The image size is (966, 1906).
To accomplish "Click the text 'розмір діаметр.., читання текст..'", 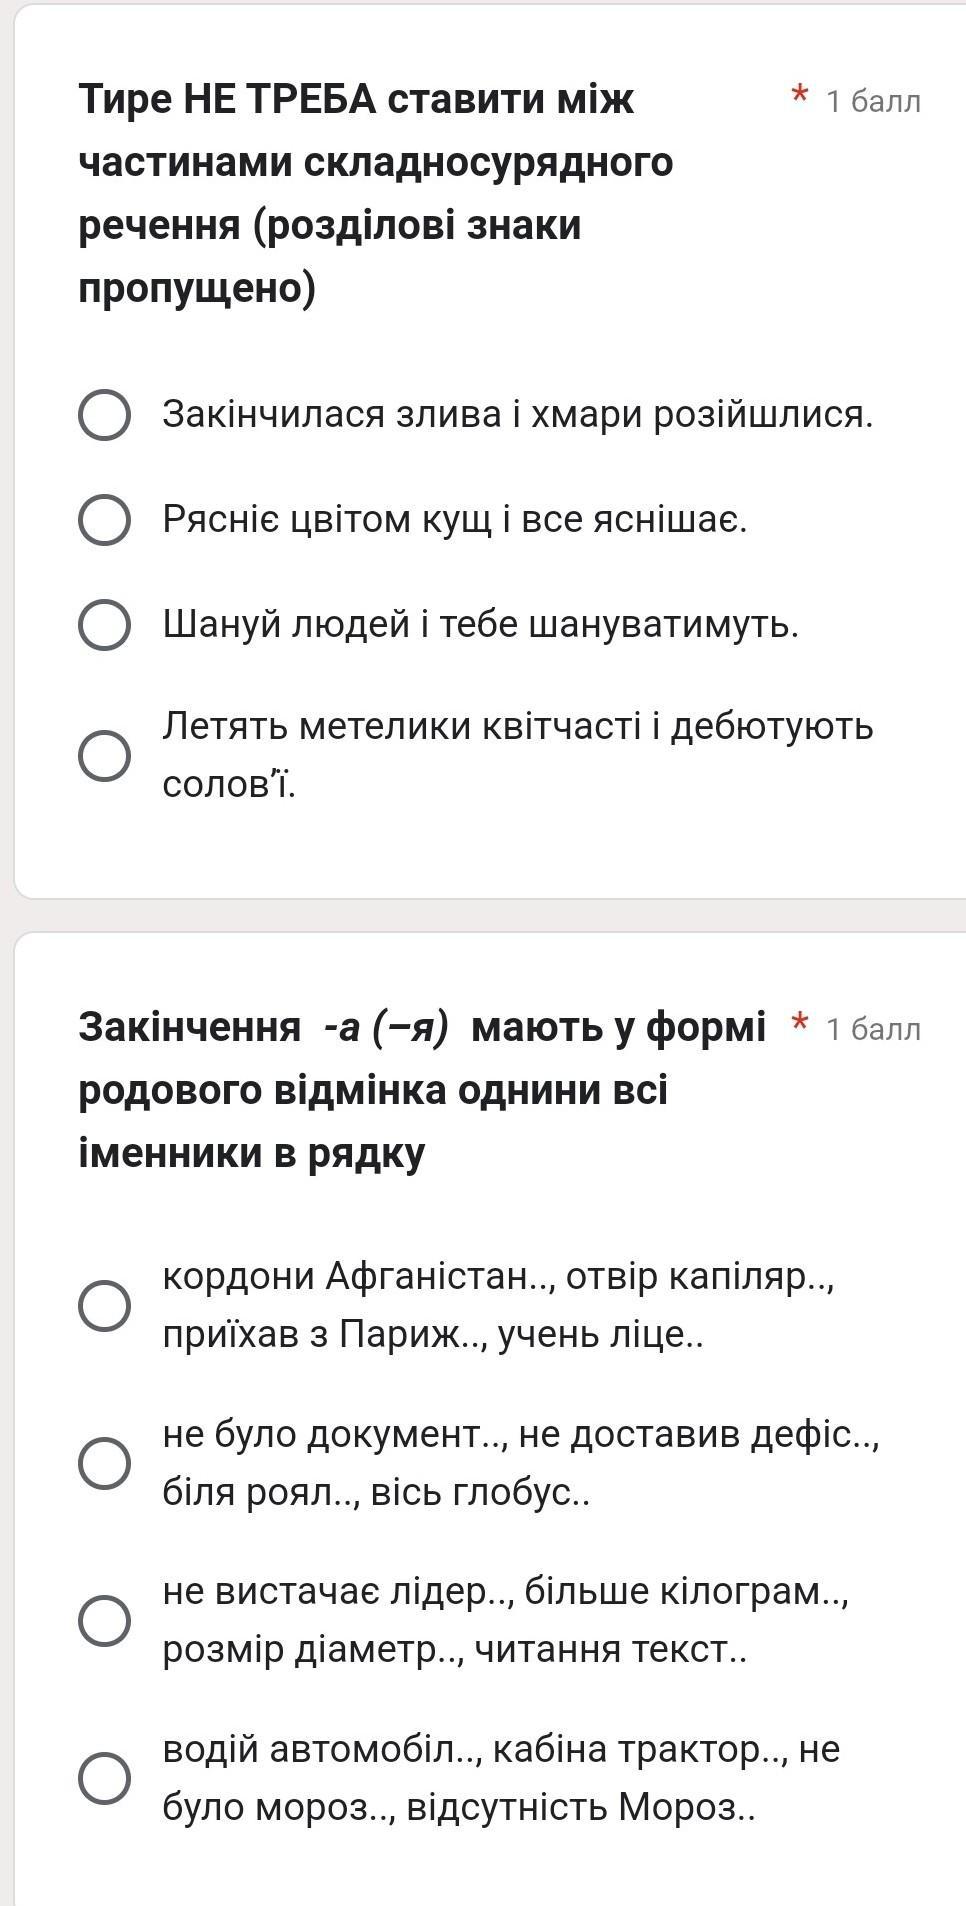I will click(455, 1649).
